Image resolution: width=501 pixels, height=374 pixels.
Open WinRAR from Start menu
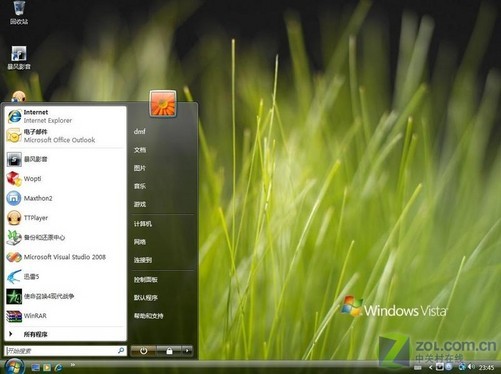tap(65, 316)
